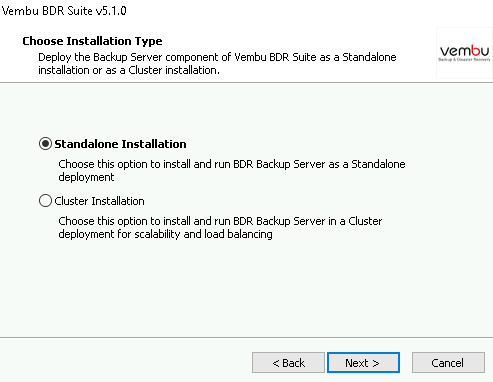Click the word 'deployment' under Standalone Installation
Screen dimensions: 493x382
[x=86, y=177]
